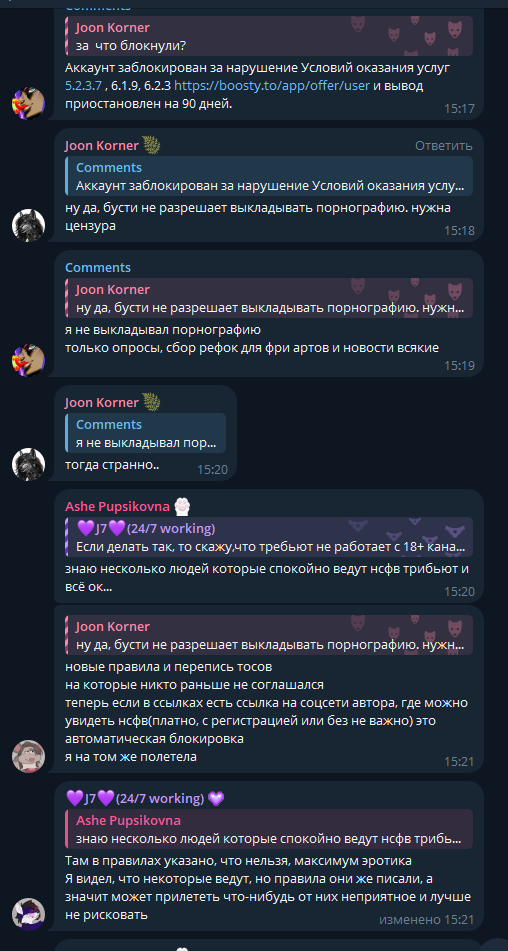Open J7's avatar near the edited message
This screenshot has height=951, width=508.
coord(28,915)
